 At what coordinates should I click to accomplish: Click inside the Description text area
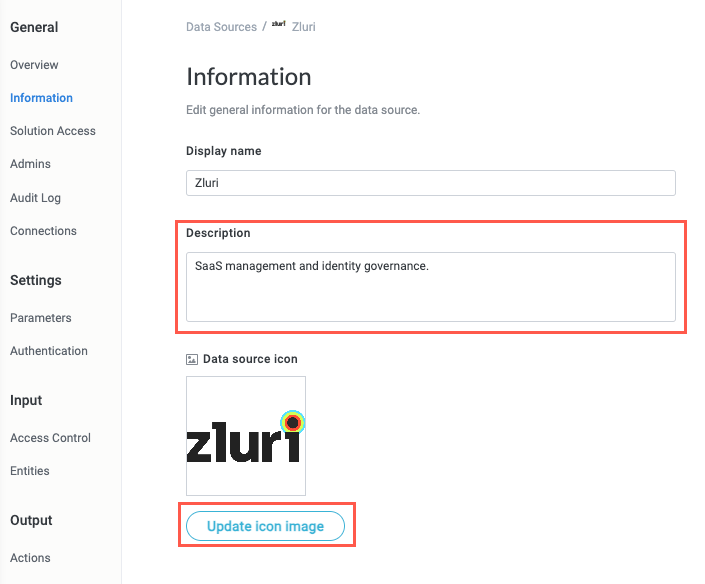pos(430,286)
